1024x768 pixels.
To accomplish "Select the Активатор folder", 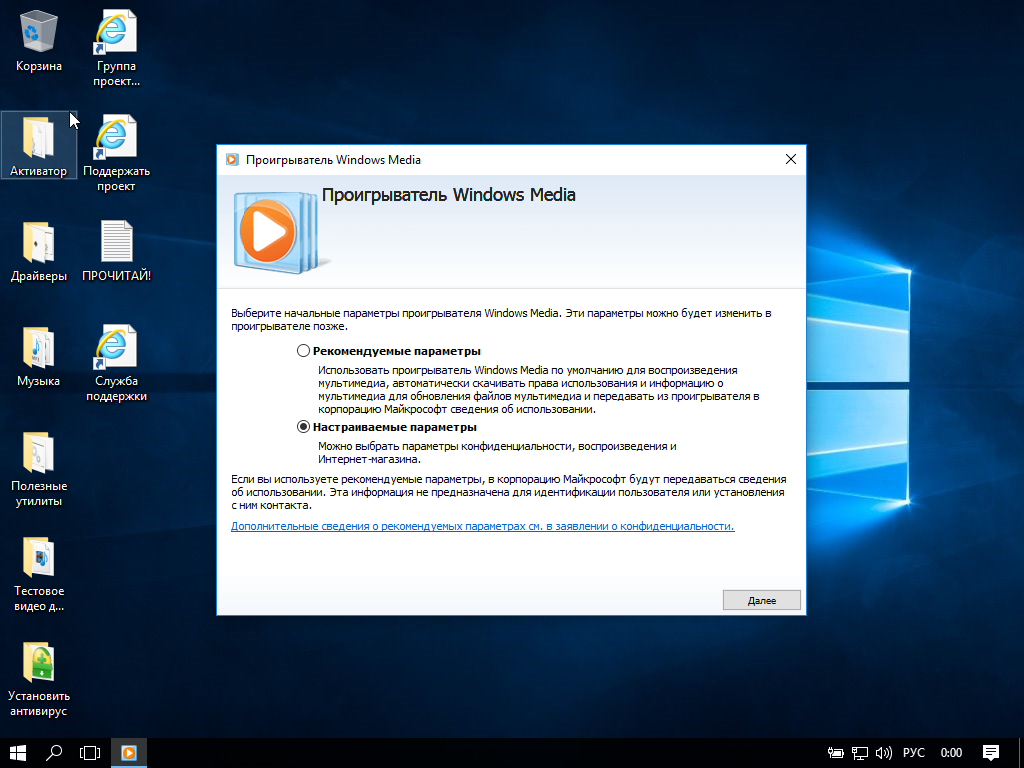I will 39,145.
